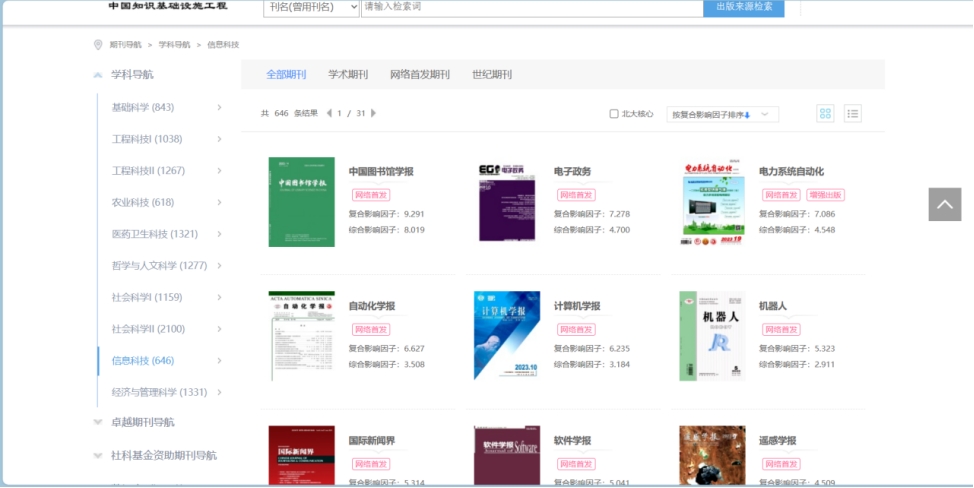Select 工程科技II (1267) category
Image resolution: width=974 pixels, height=488 pixels.
148,171
